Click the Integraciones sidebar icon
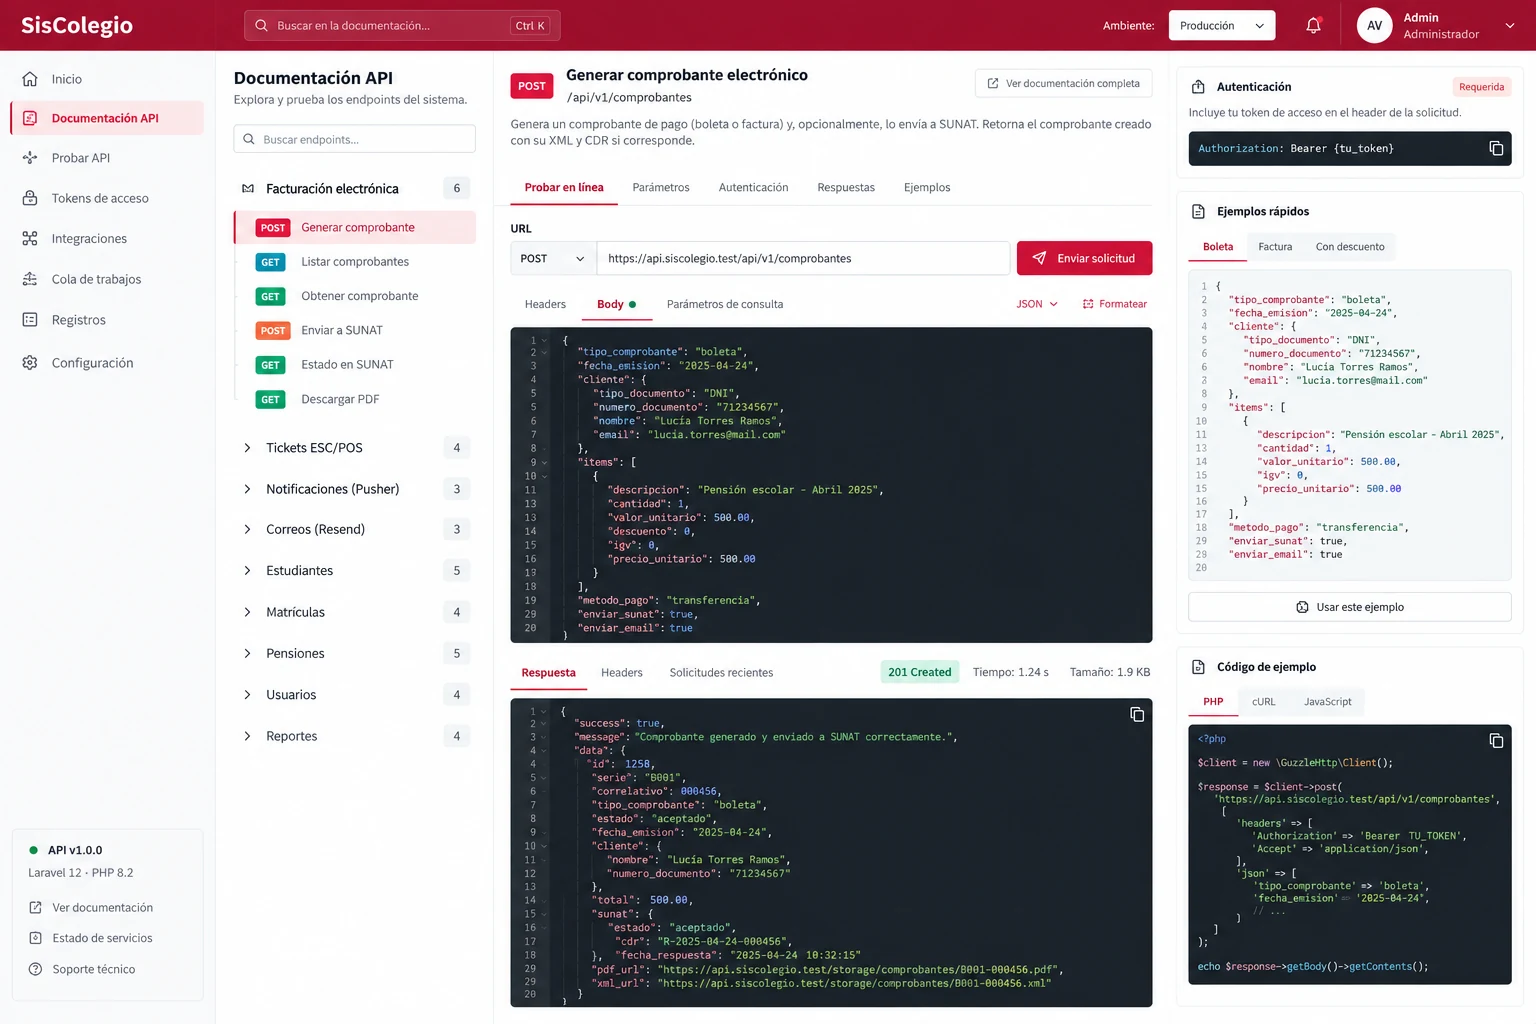Image resolution: width=1536 pixels, height=1024 pixels. coord(30,238)
